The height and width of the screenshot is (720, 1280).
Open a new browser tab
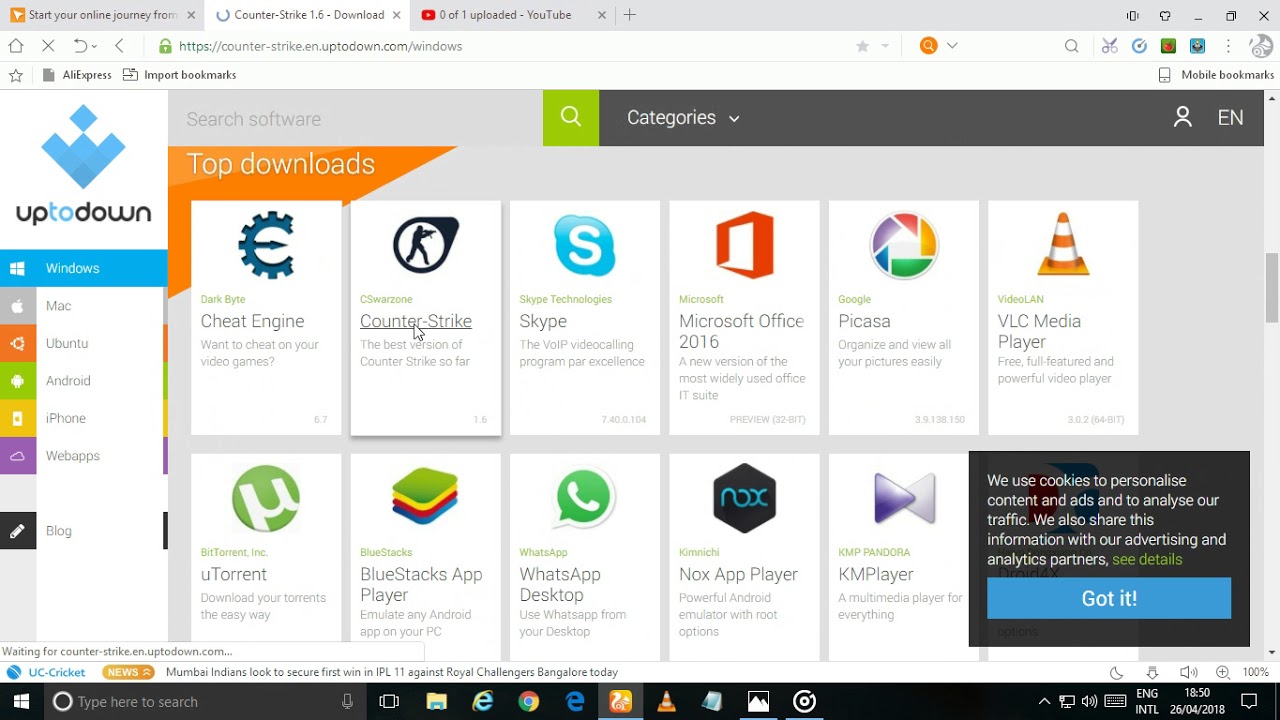[630, 15]
